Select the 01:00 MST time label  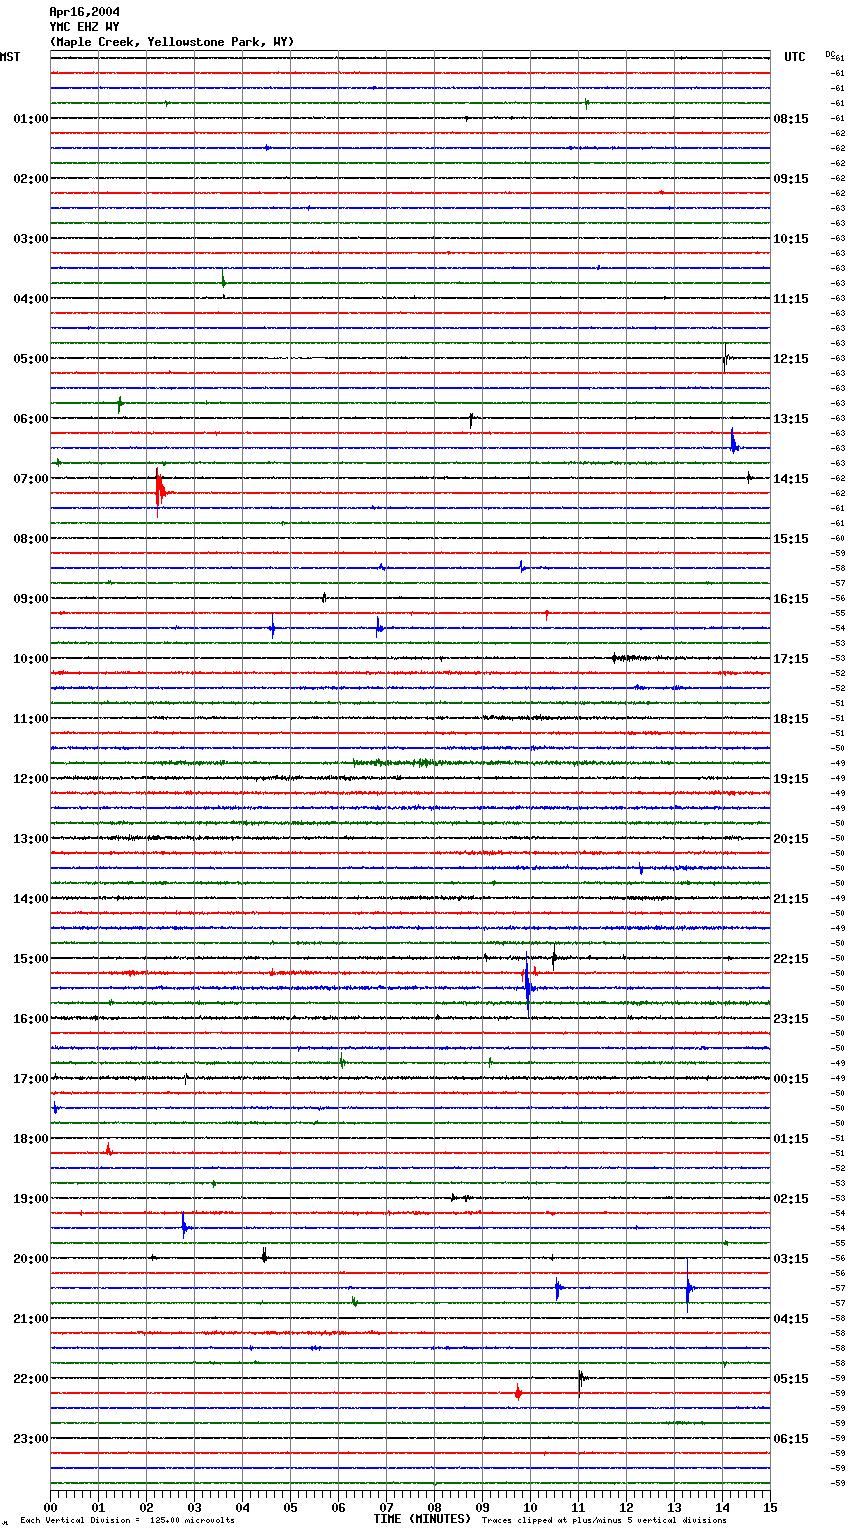(30, 119)
